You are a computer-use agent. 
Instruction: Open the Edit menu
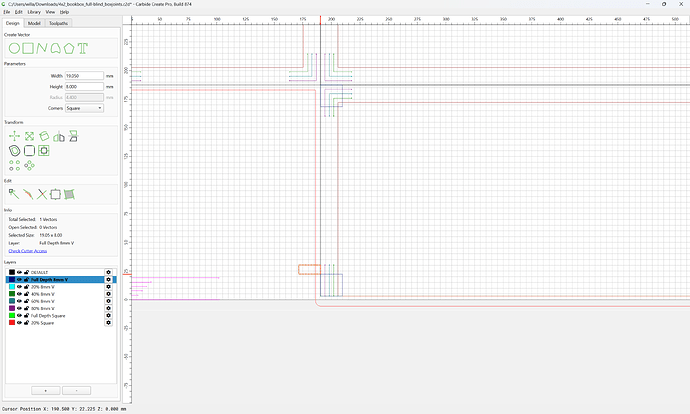[x=18, y=12]
